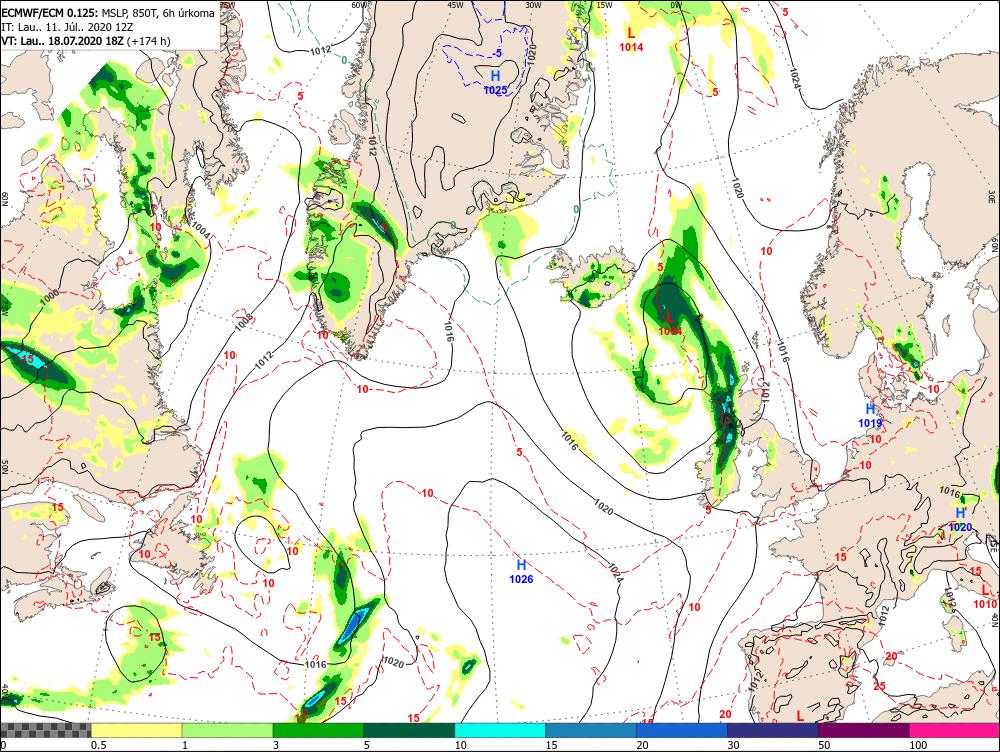Viewport: 1000px width, 752px height.
Task: Click the 'H 1025' high over Greenland
Action: 495,83
